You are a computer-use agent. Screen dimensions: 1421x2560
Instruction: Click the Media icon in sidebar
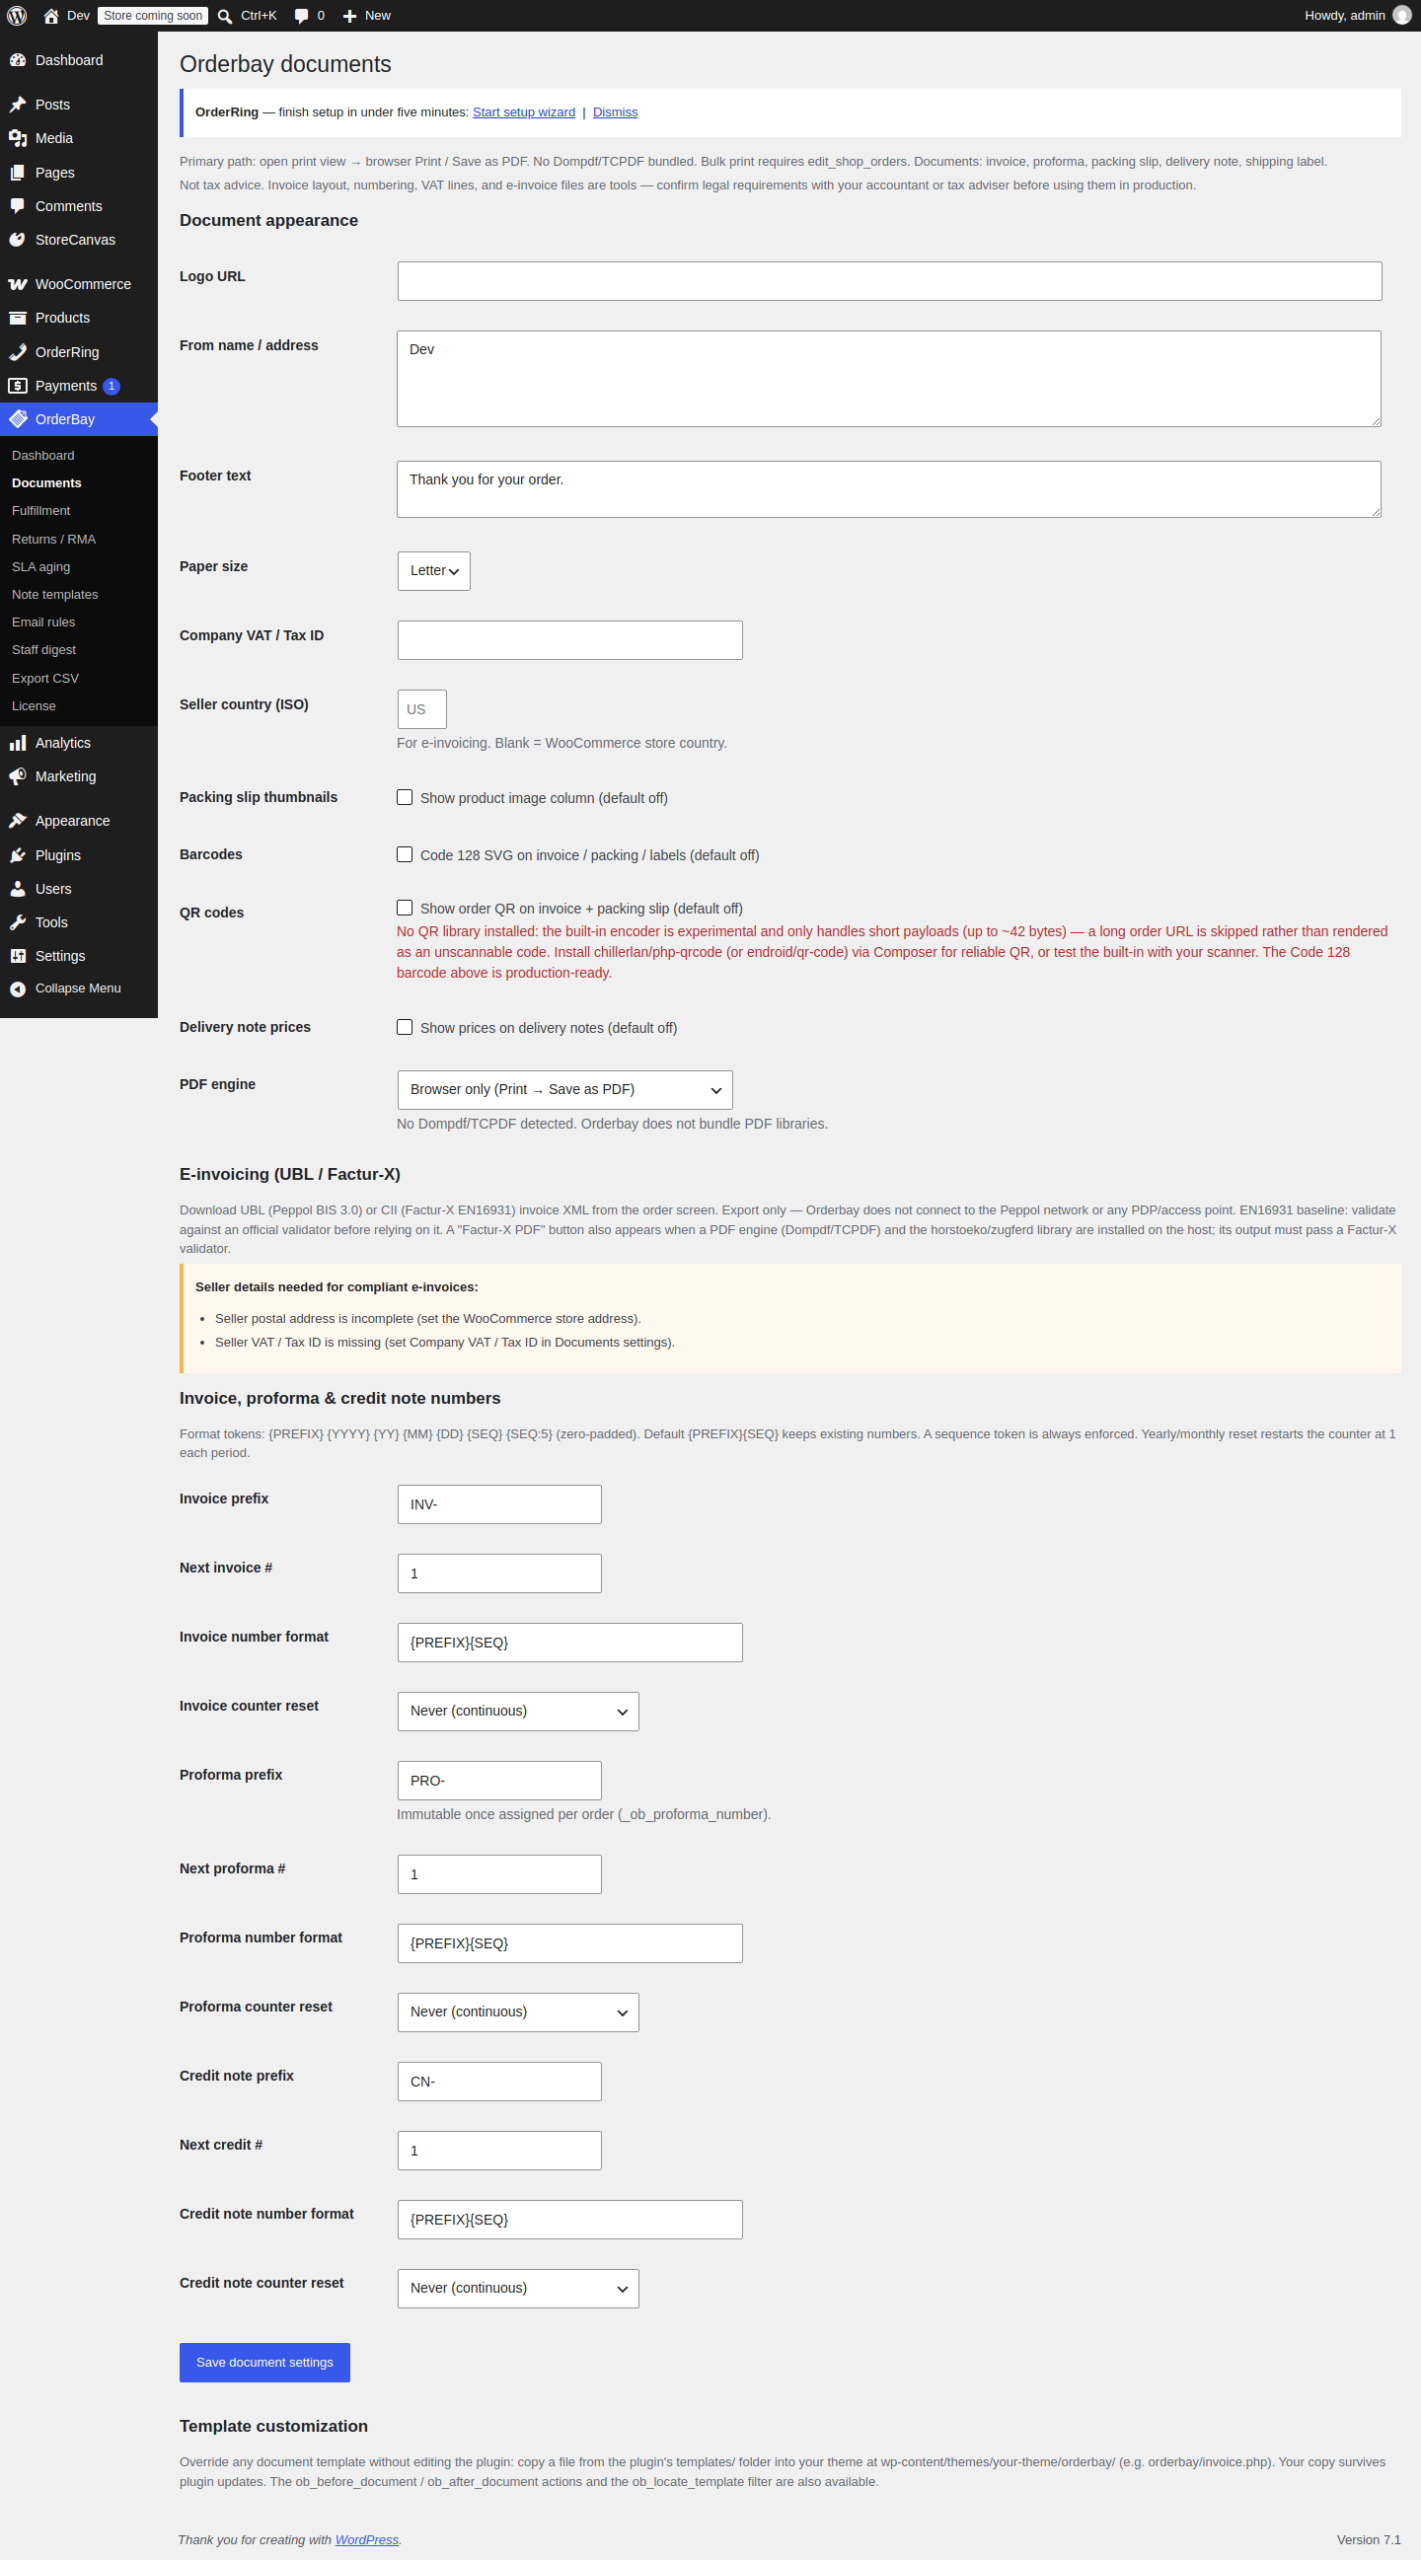18,139
